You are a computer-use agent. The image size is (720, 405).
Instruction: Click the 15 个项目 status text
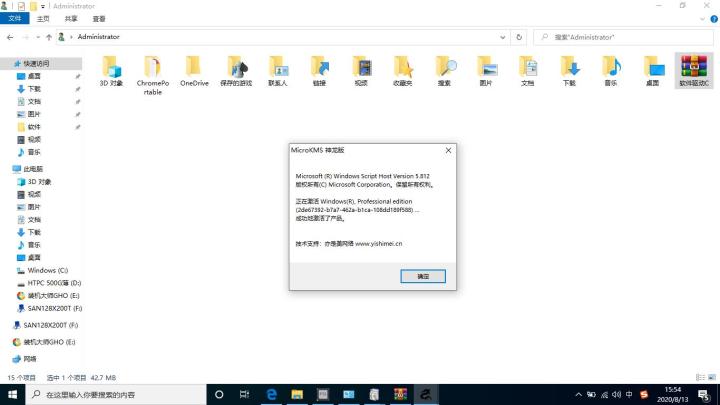(x=22, y=377)
